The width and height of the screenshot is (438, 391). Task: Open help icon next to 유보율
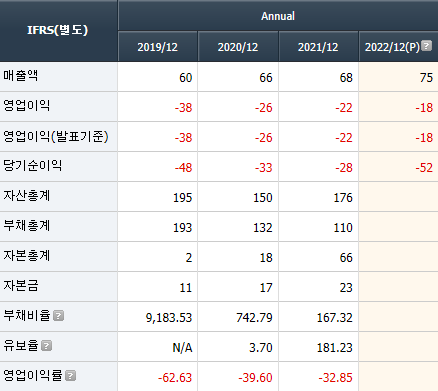pos(47,346)
